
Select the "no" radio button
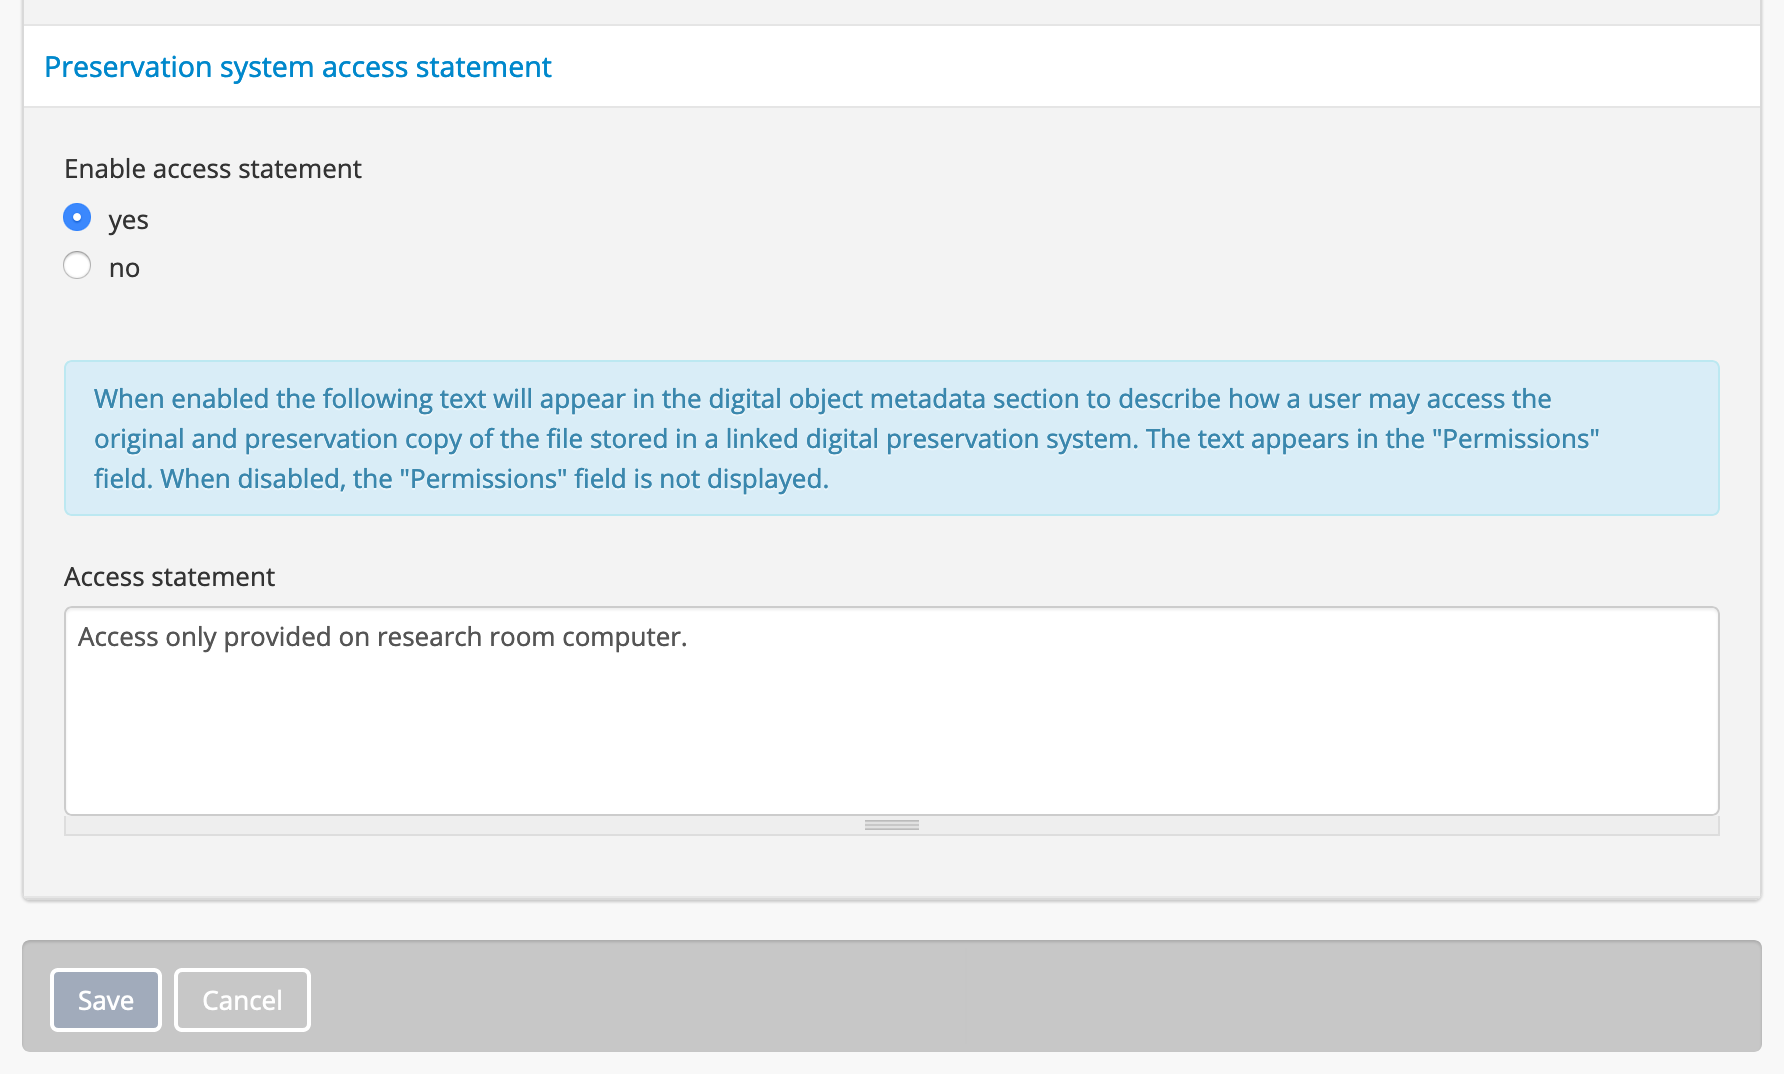click(x=77, y=266)
